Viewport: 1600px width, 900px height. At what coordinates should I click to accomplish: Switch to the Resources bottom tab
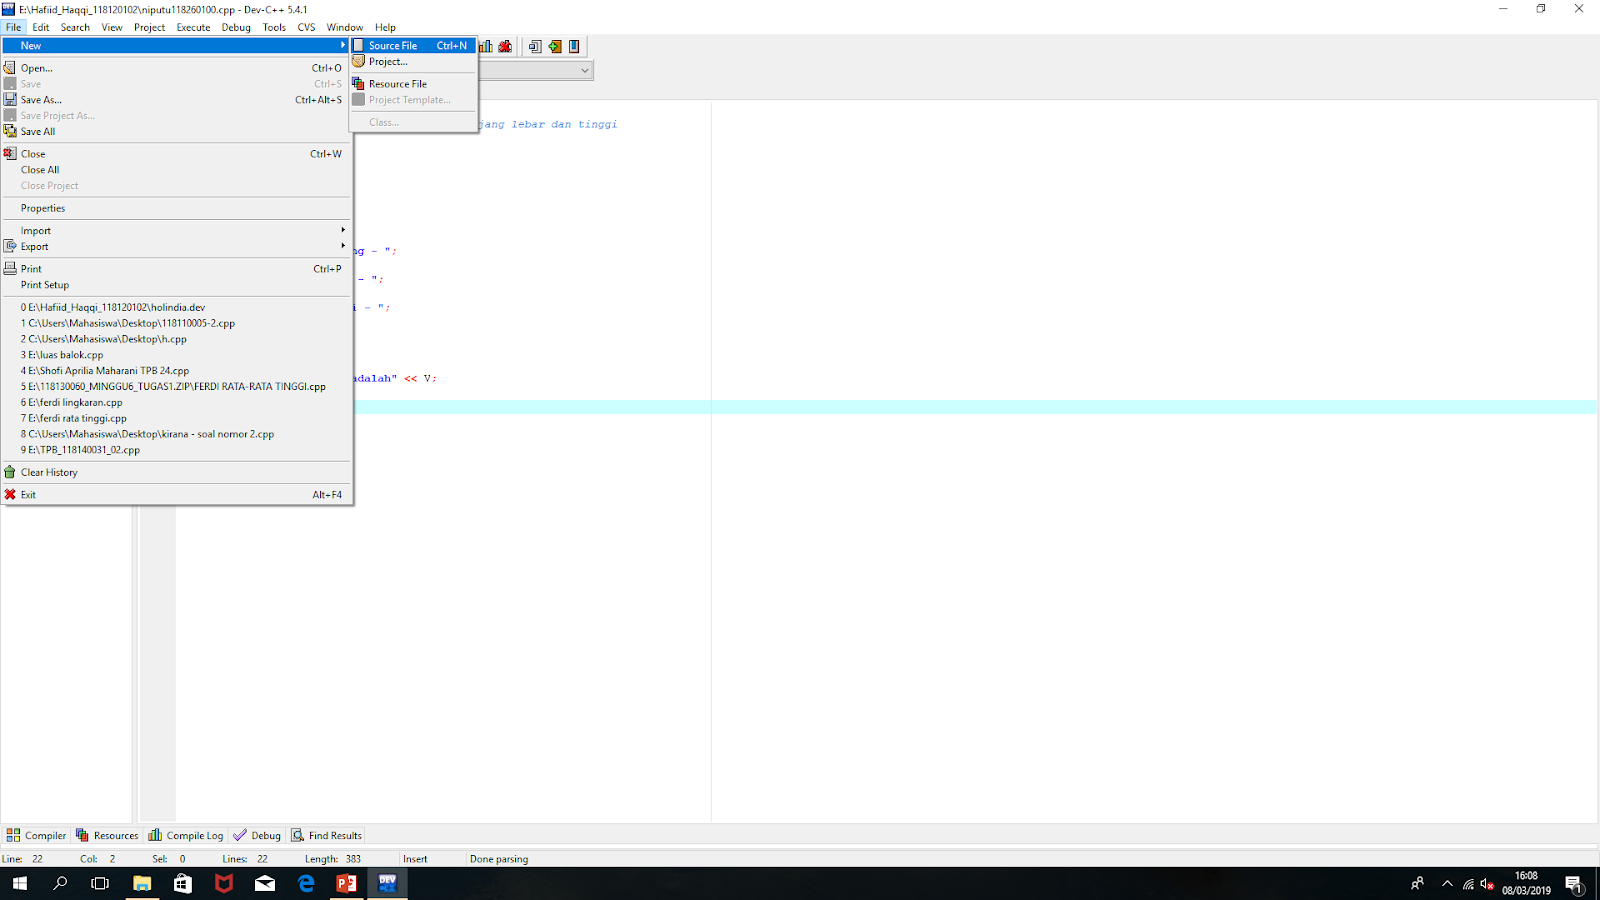coord(107,835)
